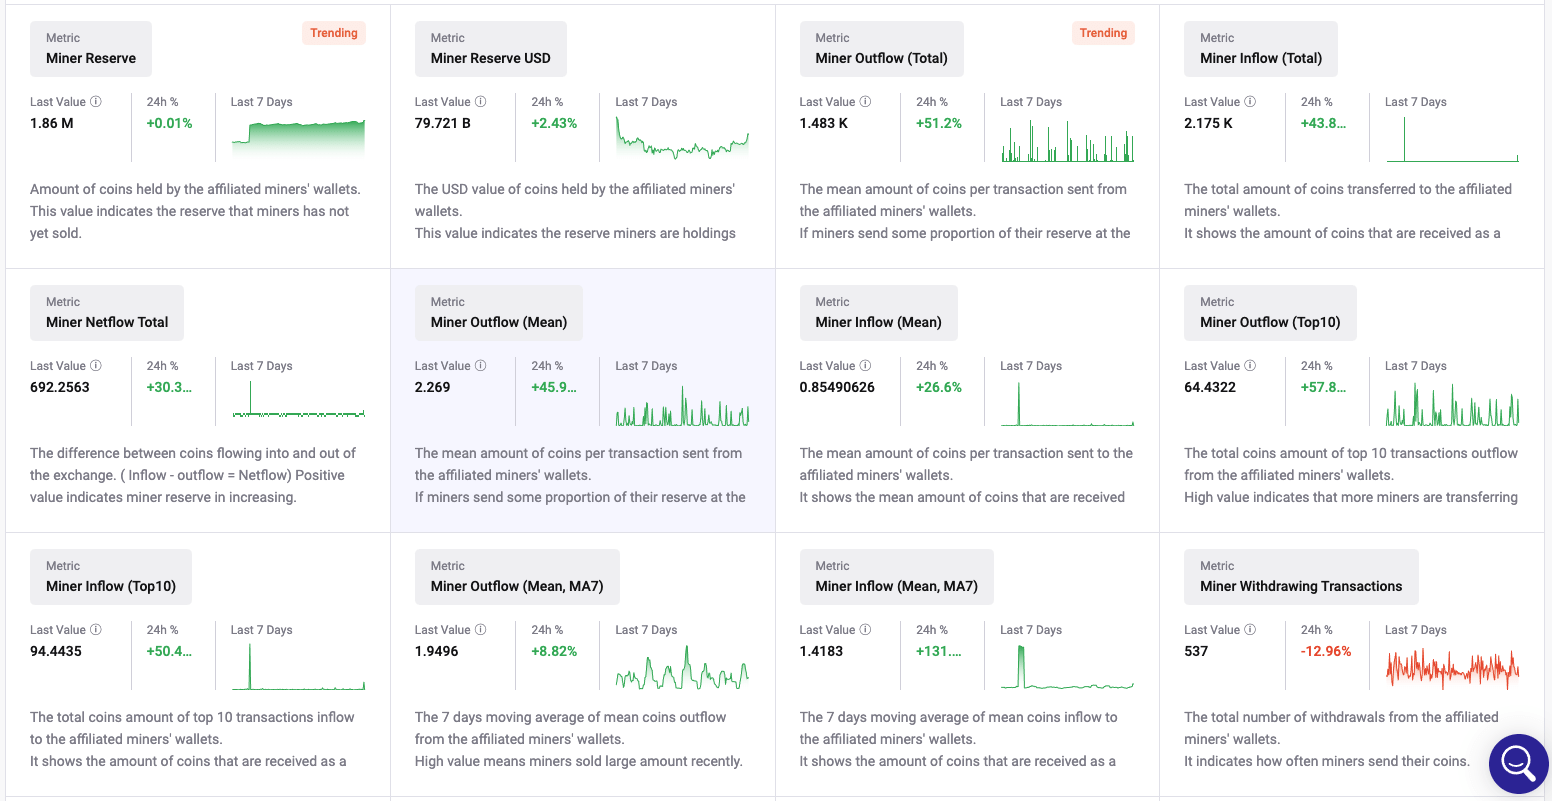Image resolution: width=1552 pixels, height=801 pixels.
Task: Click info icon in Miner Outflow (Mean) card
Action: click(481, 366)
